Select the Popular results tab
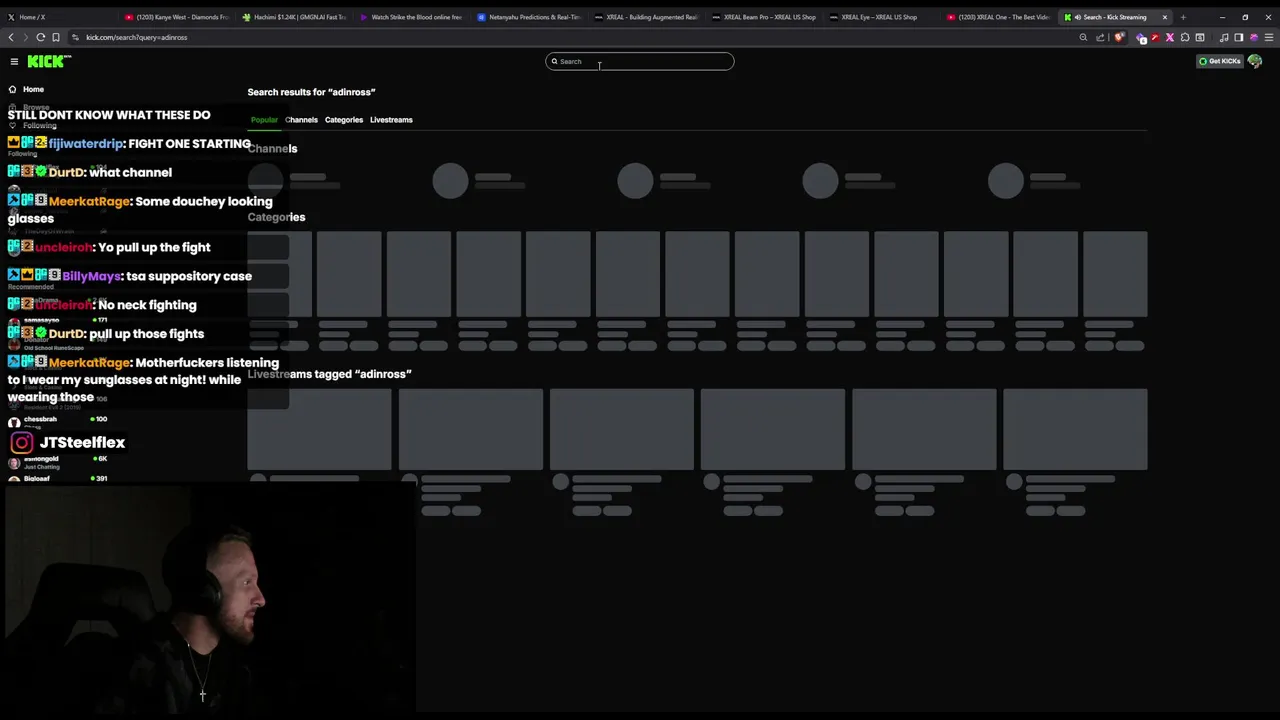 click(x=264, y=120)
